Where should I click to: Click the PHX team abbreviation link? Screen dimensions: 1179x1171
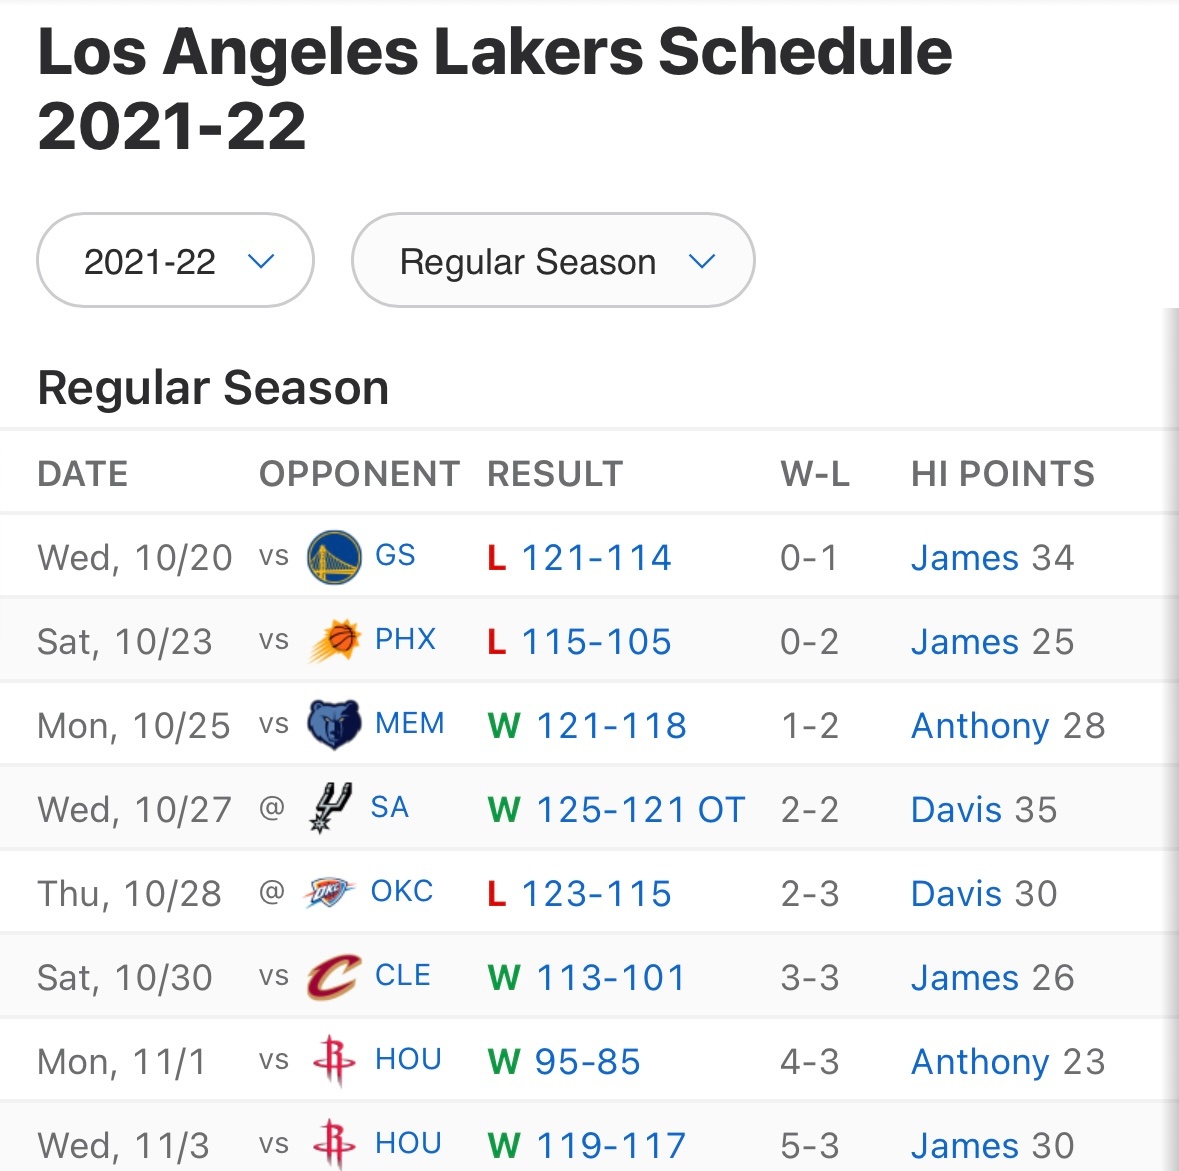click(x=405, y=640)
